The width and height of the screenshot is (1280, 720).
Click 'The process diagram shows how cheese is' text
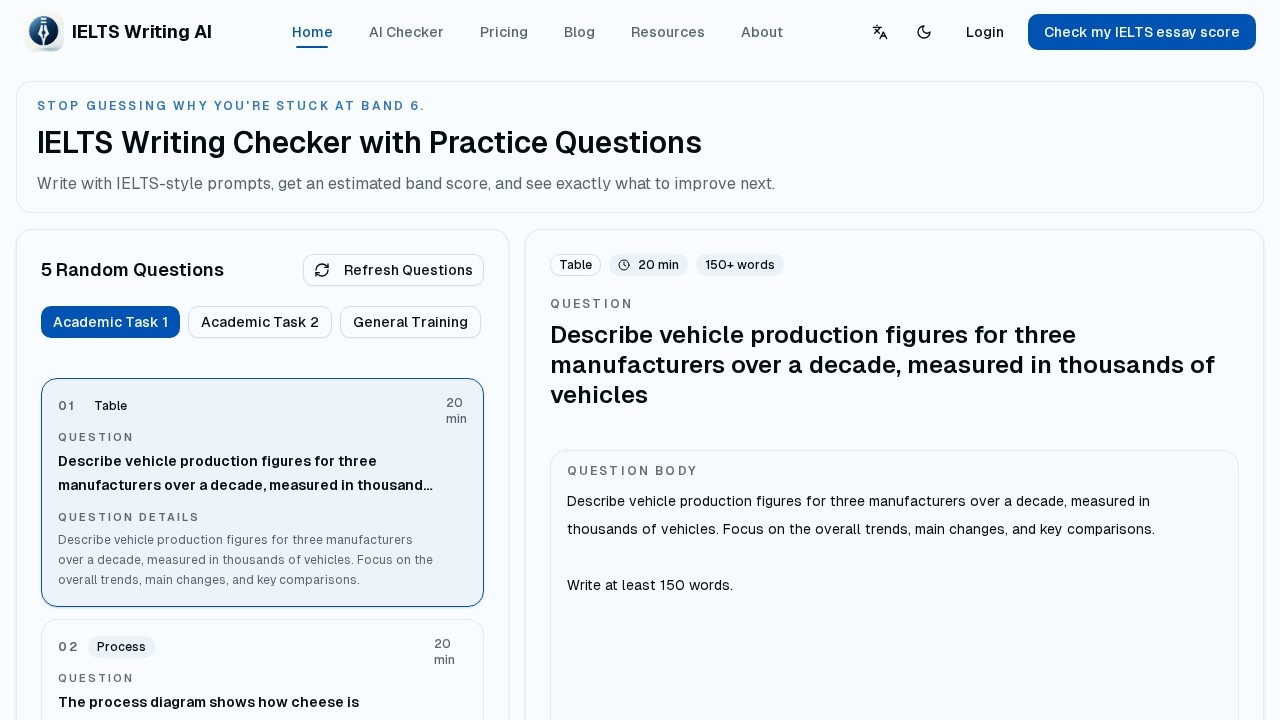click(209, 702)
